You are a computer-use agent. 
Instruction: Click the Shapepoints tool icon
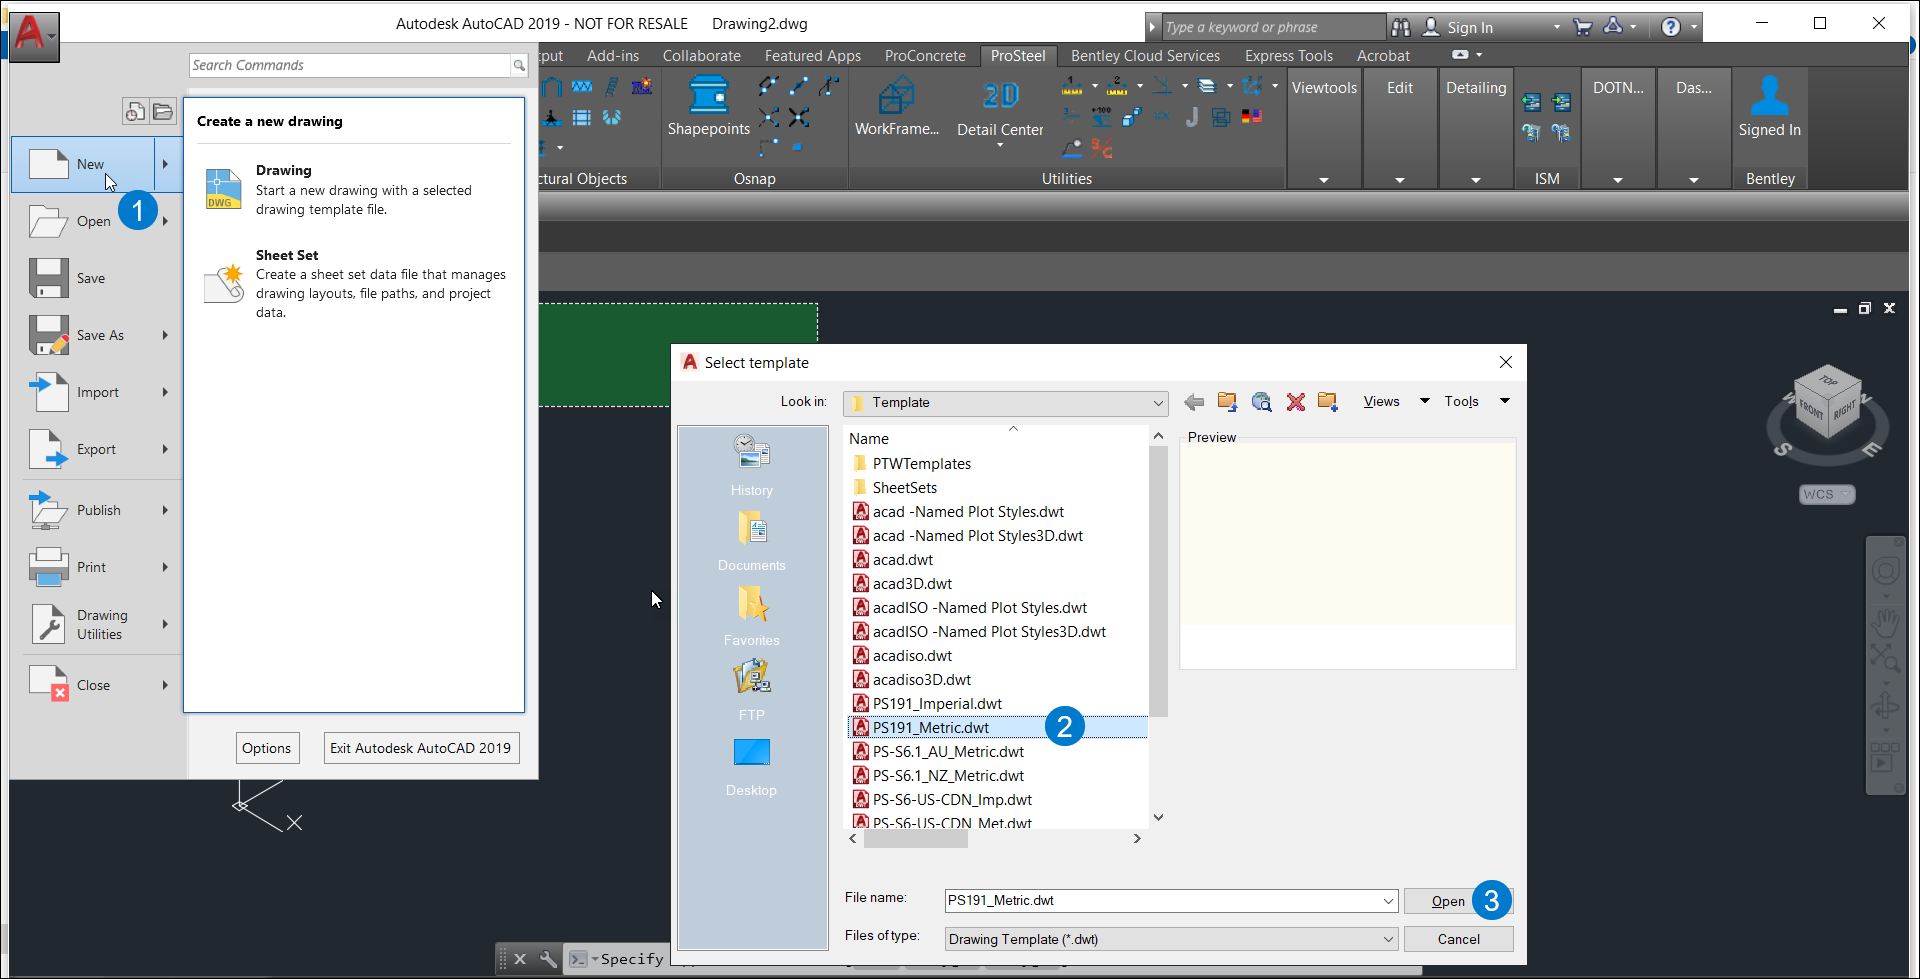tap(709, 95)
